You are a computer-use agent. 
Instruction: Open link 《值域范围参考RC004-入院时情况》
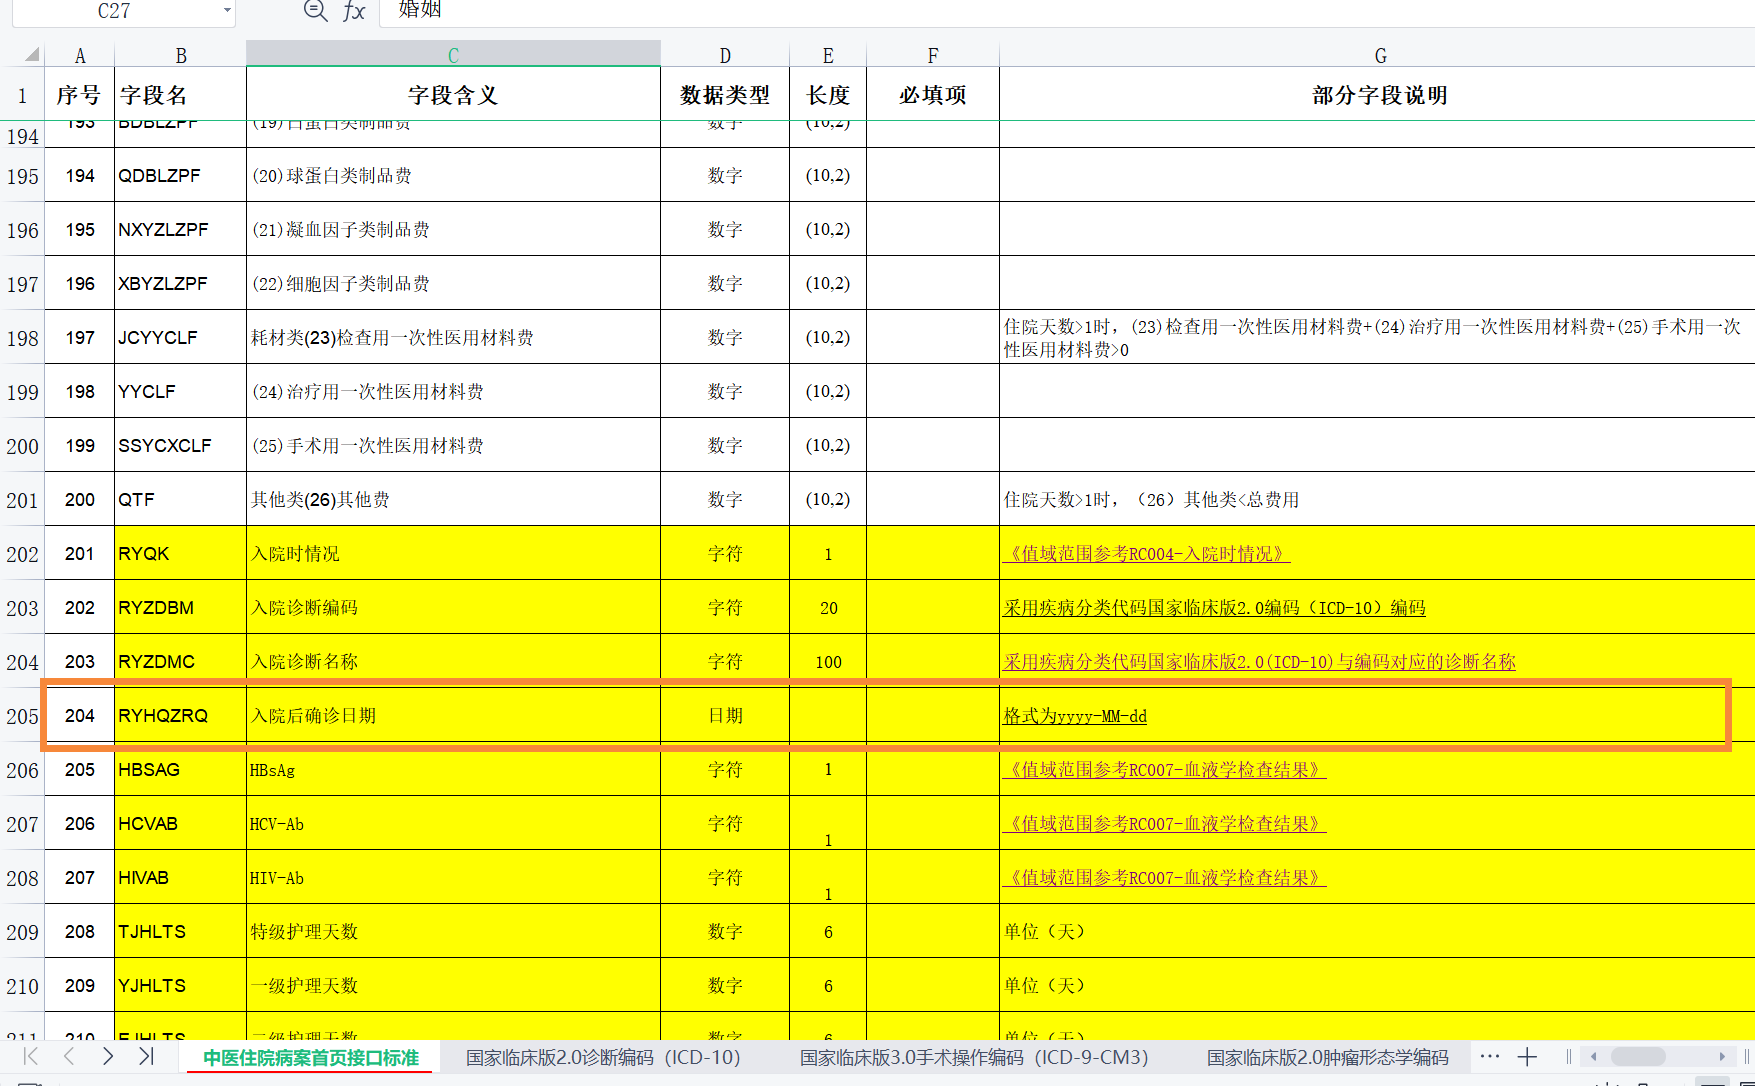(1146, 554)
